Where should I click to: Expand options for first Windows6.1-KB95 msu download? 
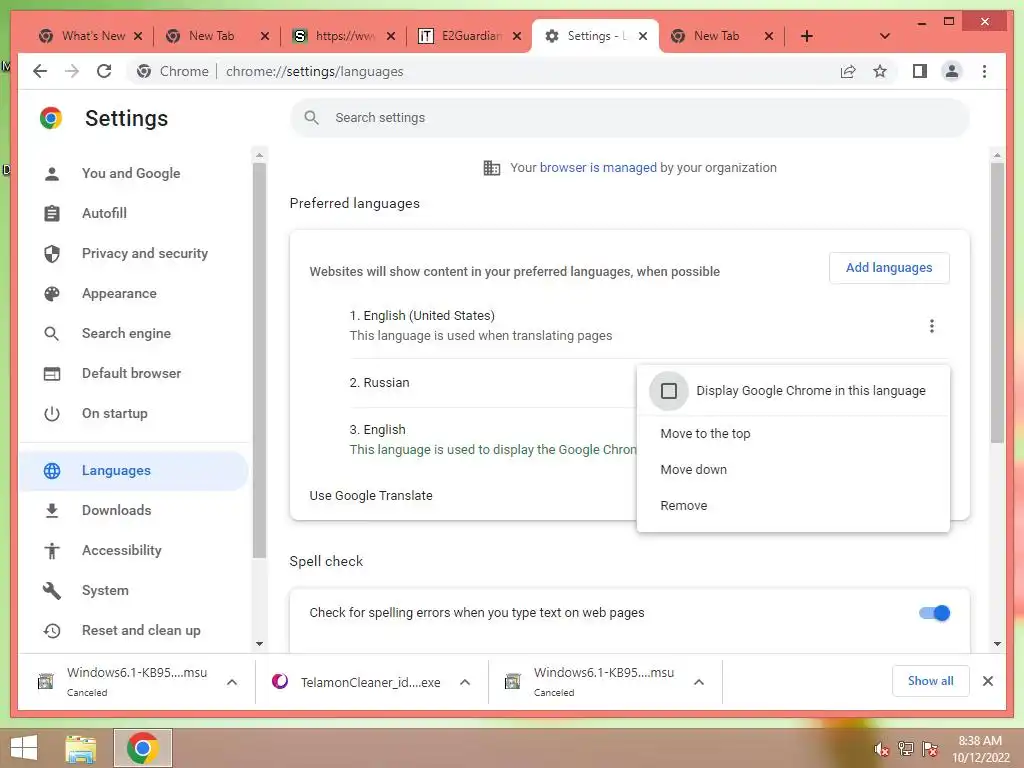tap(232, 682)
